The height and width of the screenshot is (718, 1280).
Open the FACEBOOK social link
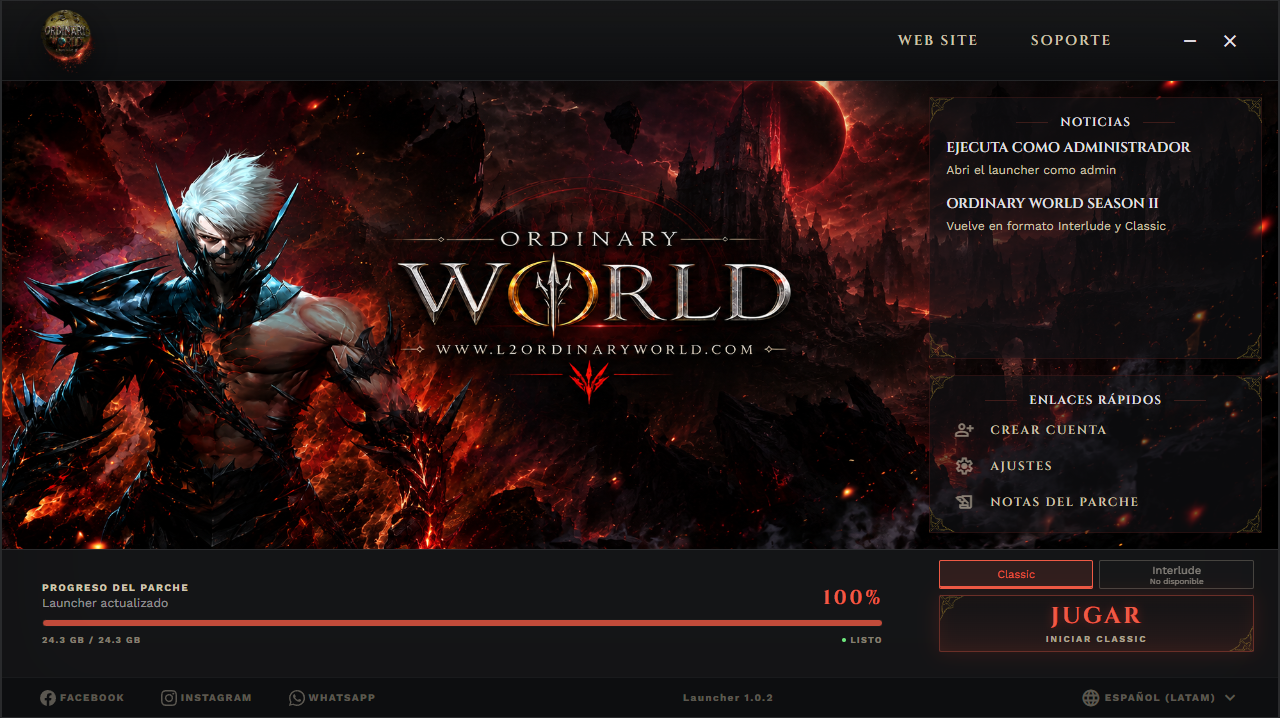82,698
